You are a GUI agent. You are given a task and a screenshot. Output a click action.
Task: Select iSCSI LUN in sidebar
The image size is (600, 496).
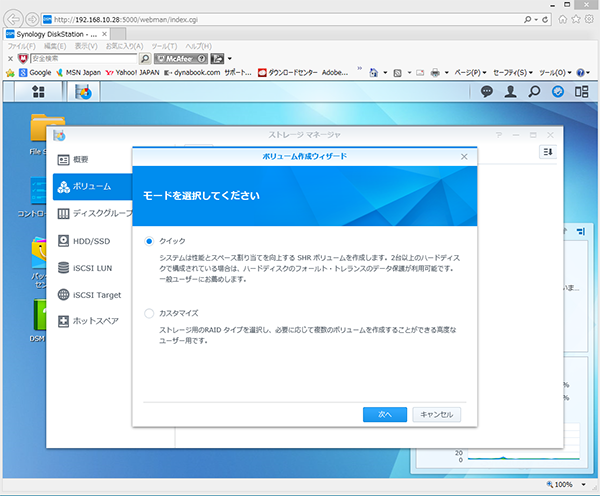click(93, 268)
